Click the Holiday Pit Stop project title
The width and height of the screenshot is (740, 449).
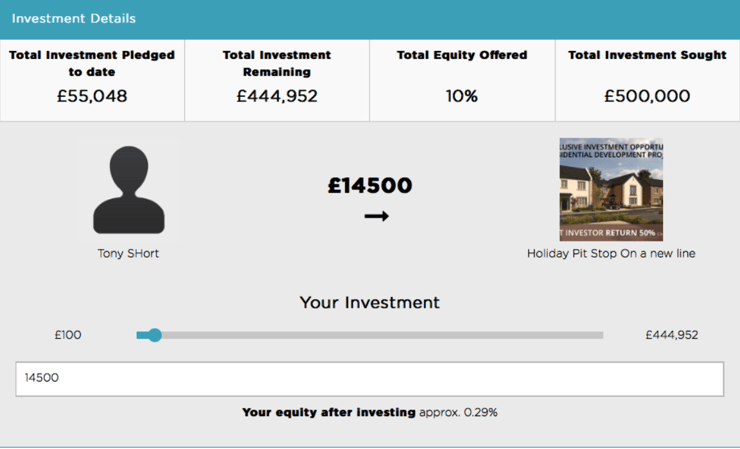click(611, 254)
